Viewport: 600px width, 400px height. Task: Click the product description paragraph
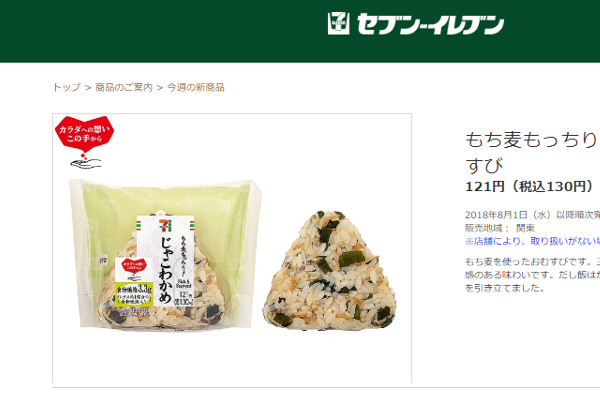point(532,275)
